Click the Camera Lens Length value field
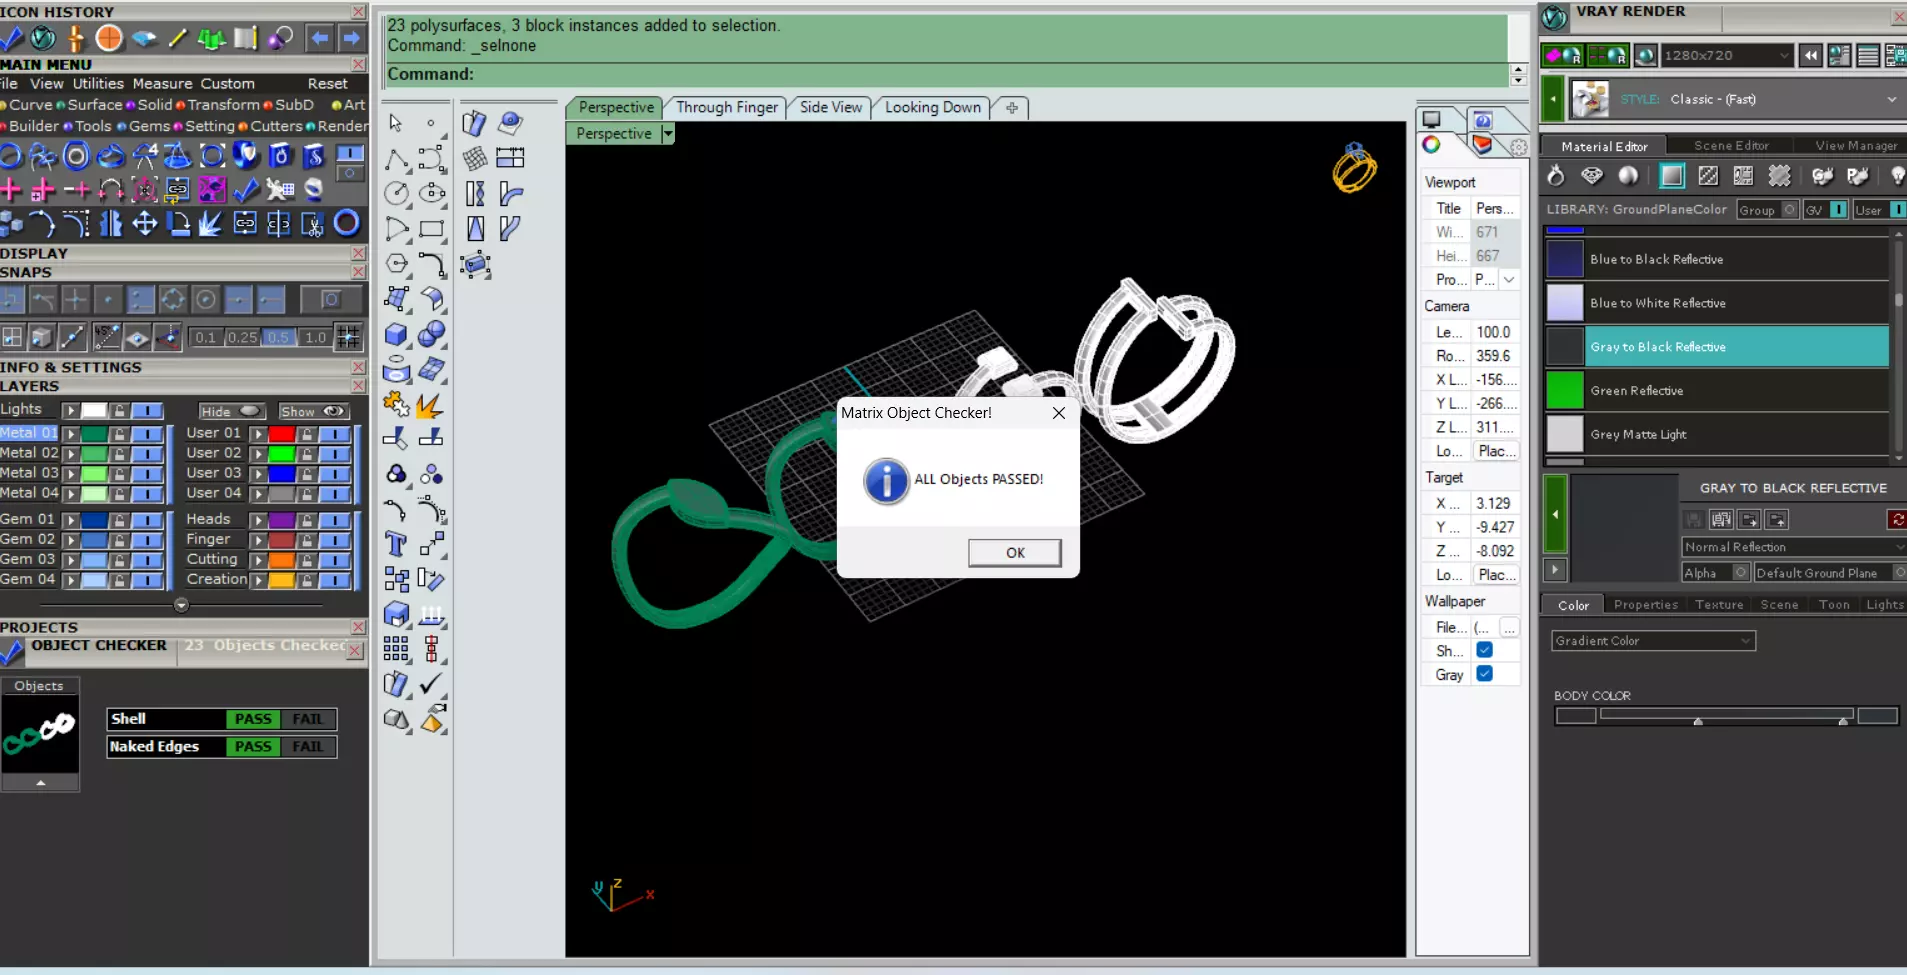Screen dimensions: 1907x975 (x=1496, y=332)
